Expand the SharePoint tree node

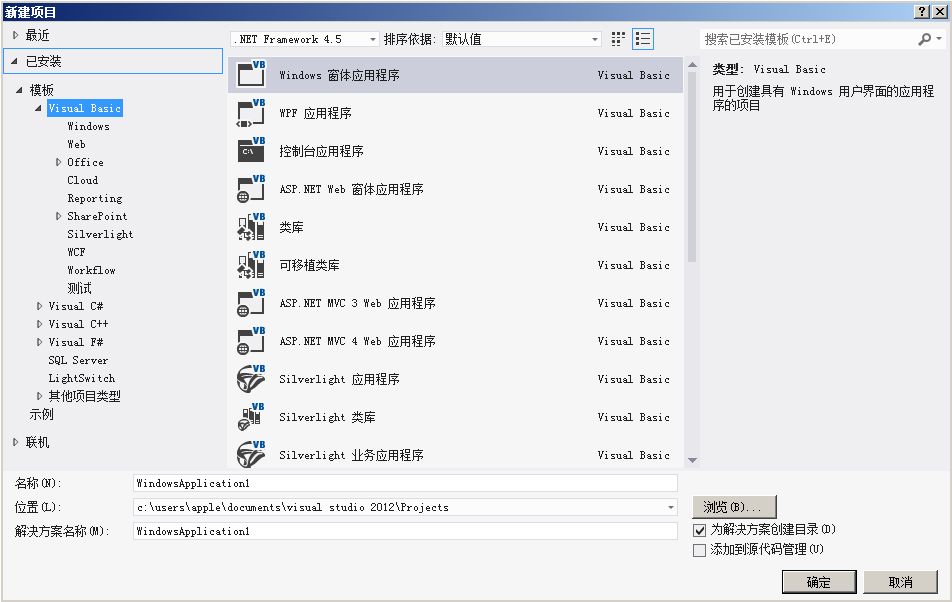click(58, 216)
